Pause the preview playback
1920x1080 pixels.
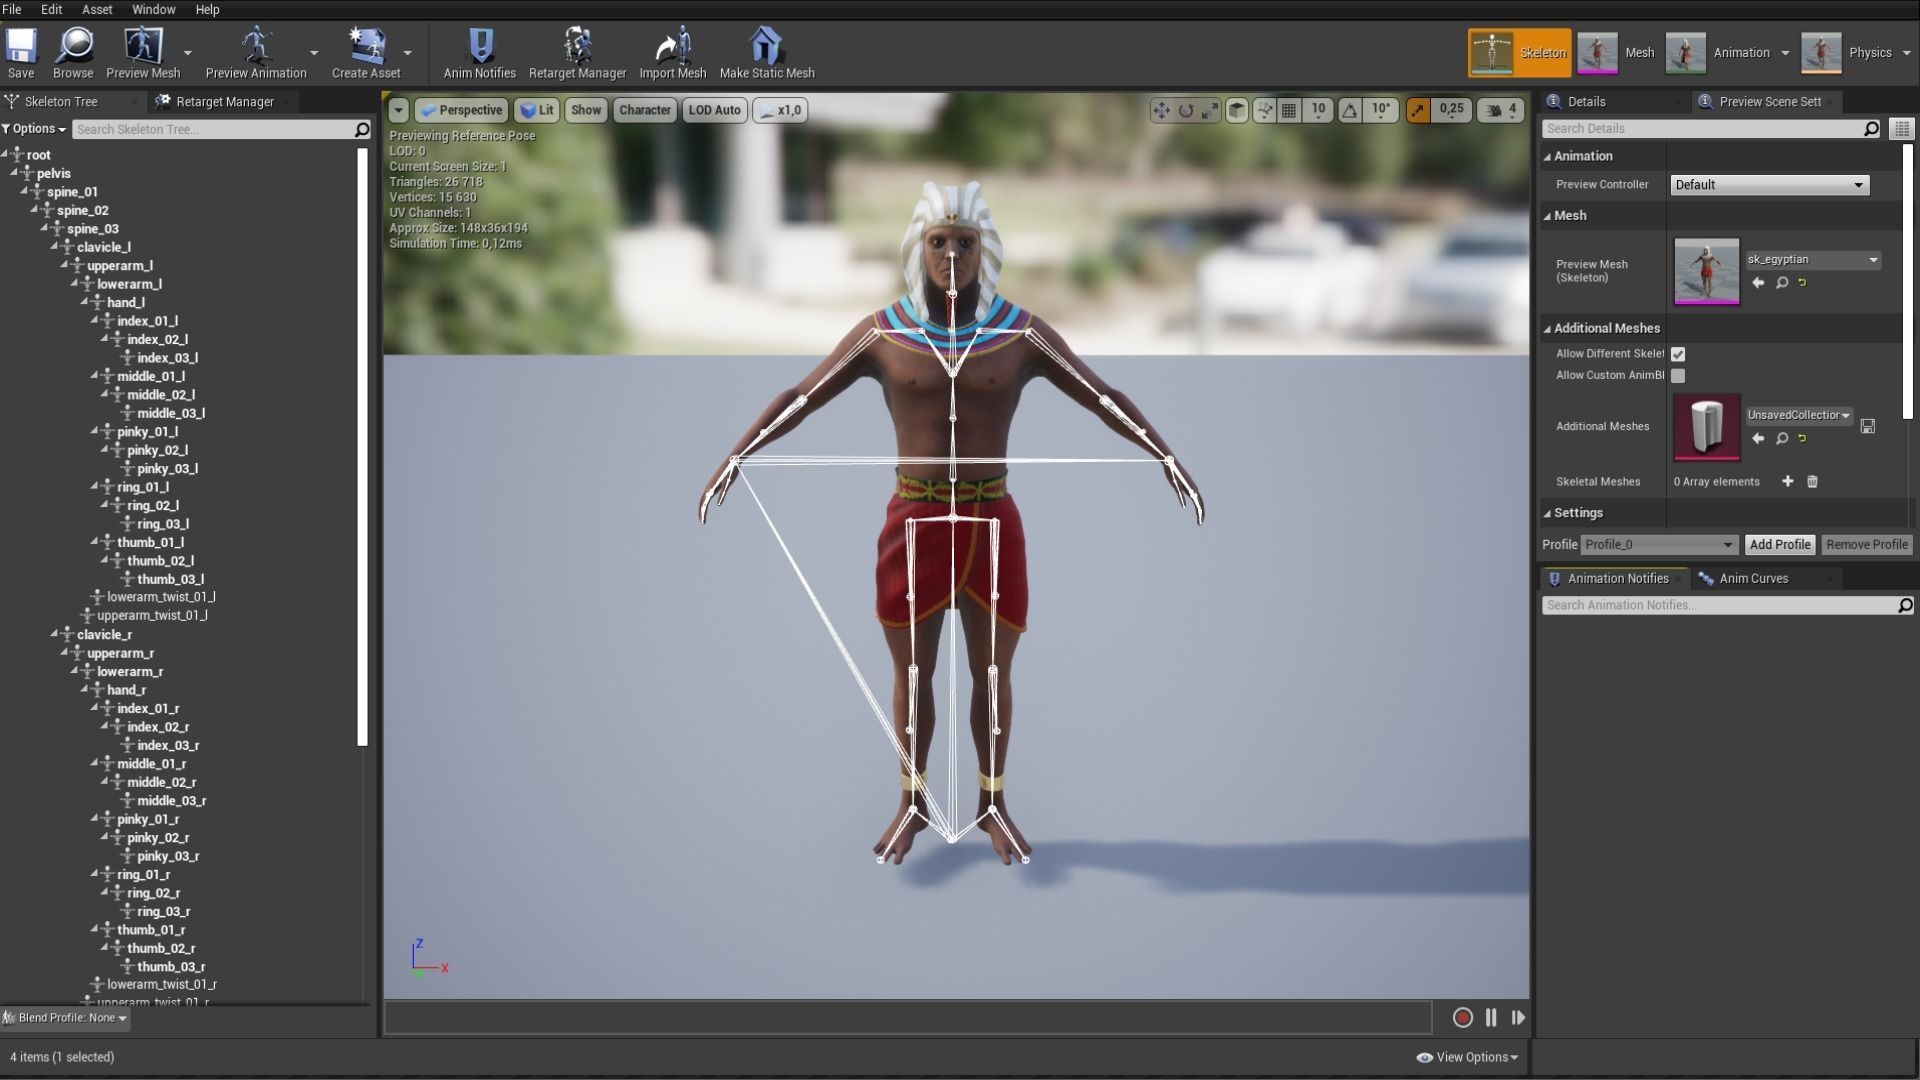(1491, 1017)
